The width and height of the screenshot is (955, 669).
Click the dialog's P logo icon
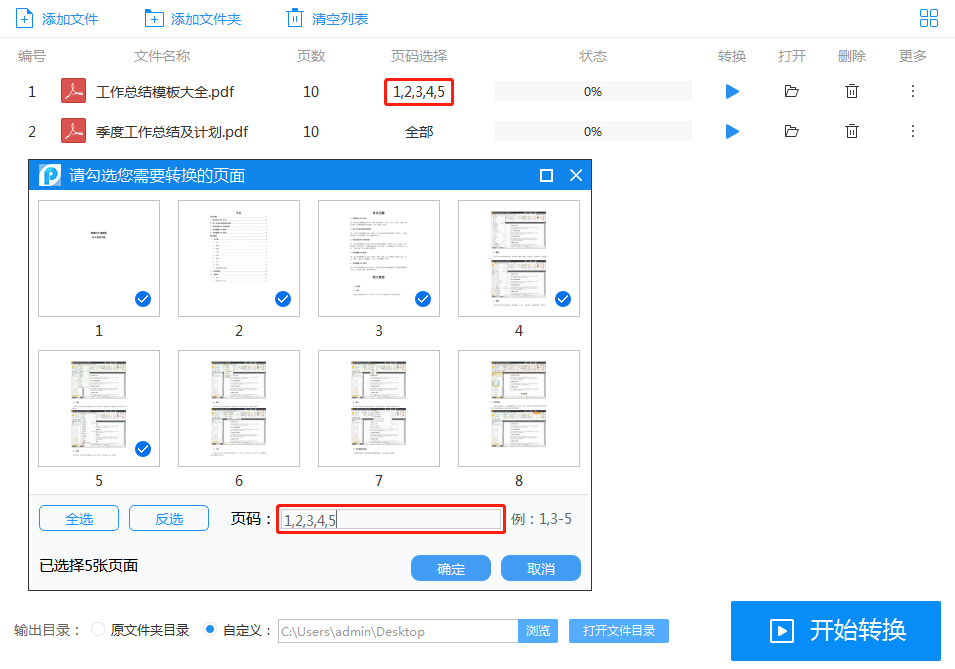pyautogui.click(x=50, y=175)
